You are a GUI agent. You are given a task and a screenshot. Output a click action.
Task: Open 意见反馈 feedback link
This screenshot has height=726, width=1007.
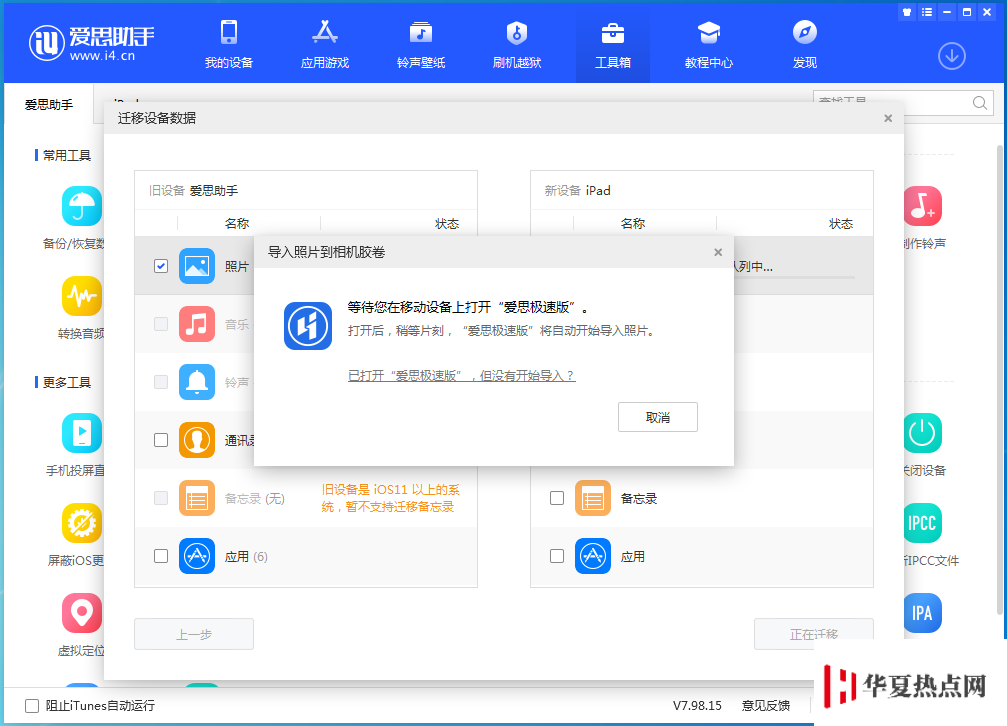click(x=766, y=706)
